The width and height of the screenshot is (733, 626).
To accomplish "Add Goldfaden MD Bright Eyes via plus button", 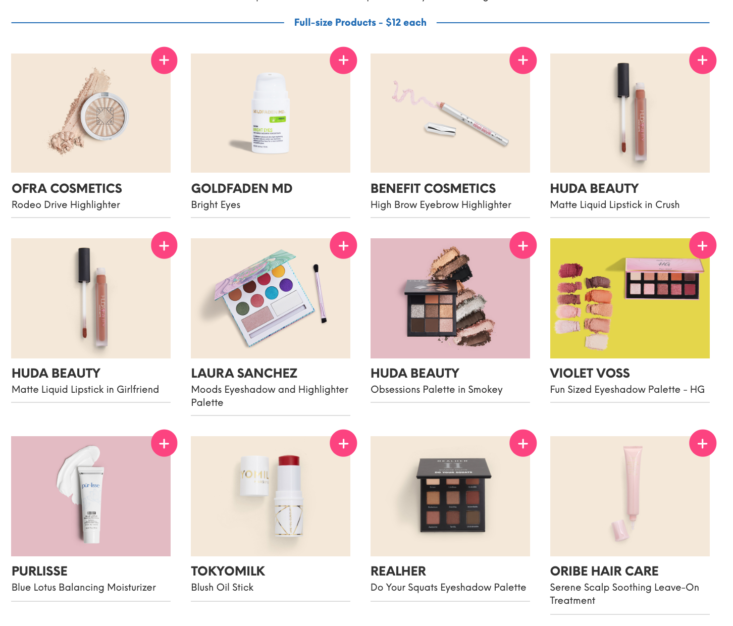I will pyautogui.click(x=344, y=60).
